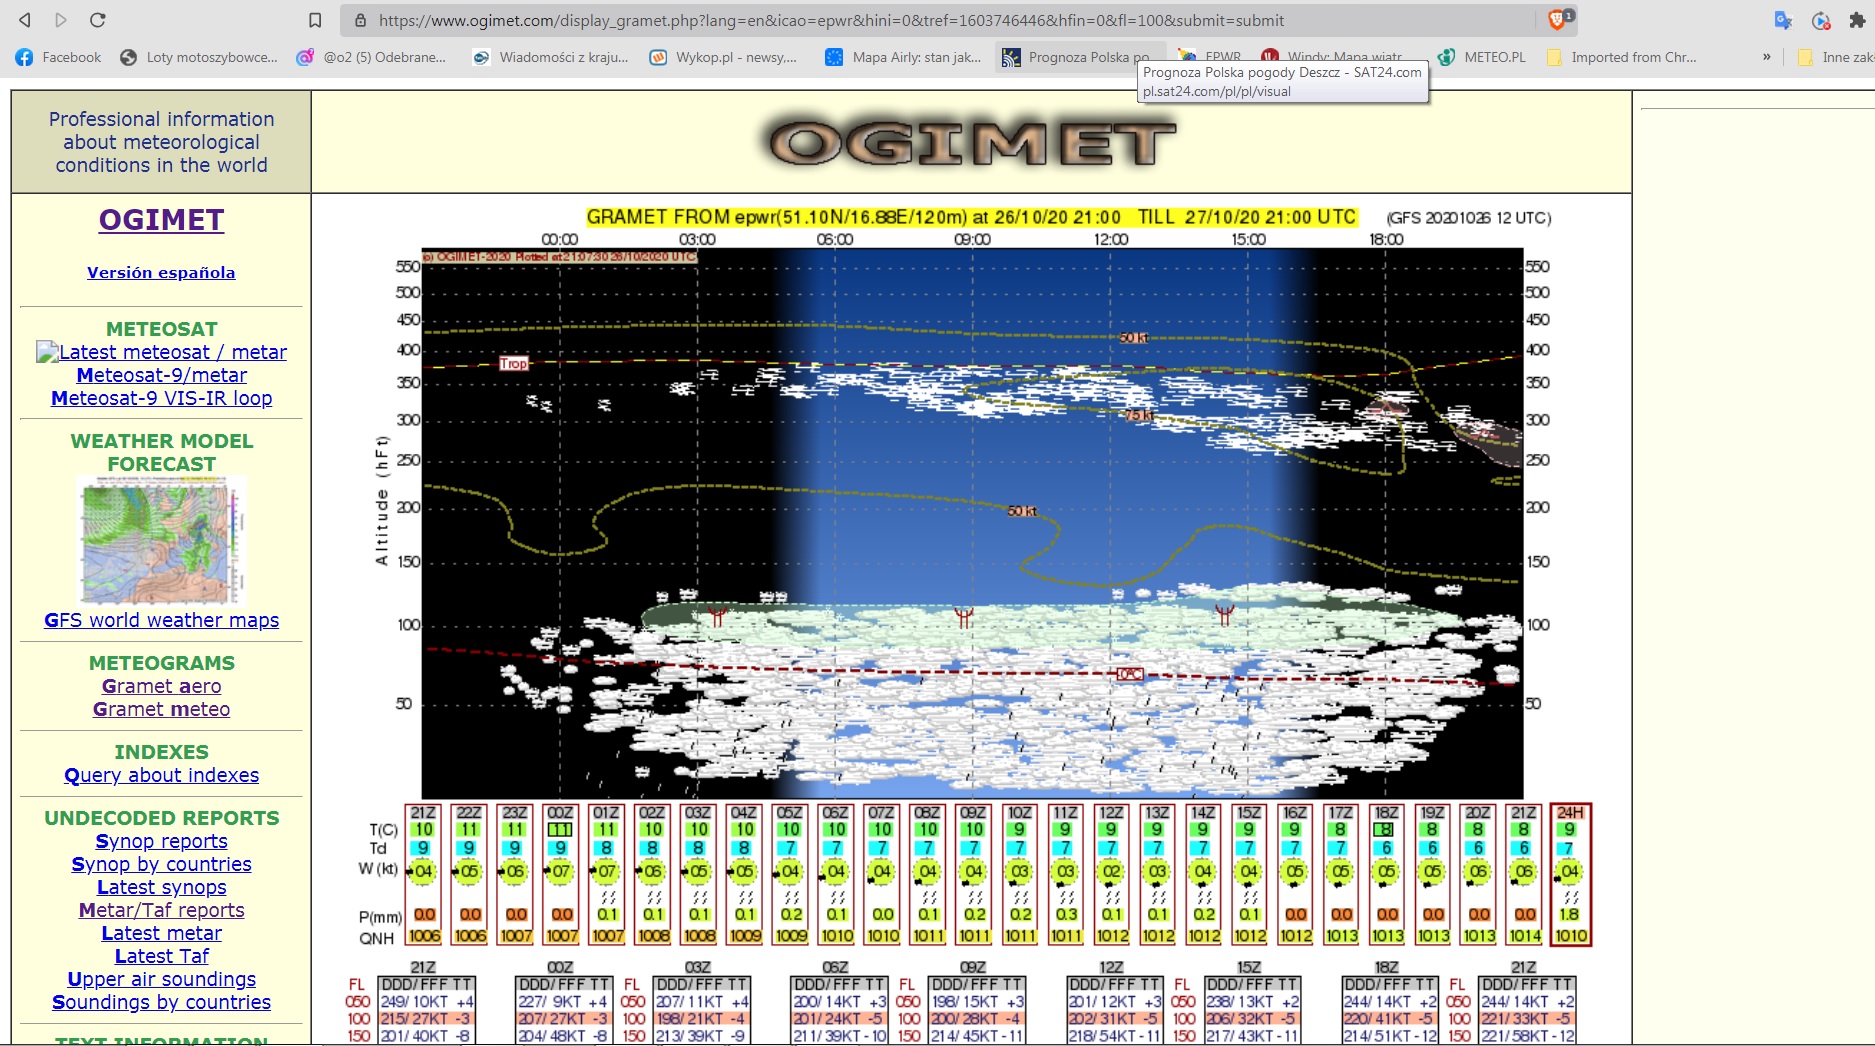Open the Mapa Airly bookmark
The width and height of the screenshot is (1875, 1046).
[903, 57]
